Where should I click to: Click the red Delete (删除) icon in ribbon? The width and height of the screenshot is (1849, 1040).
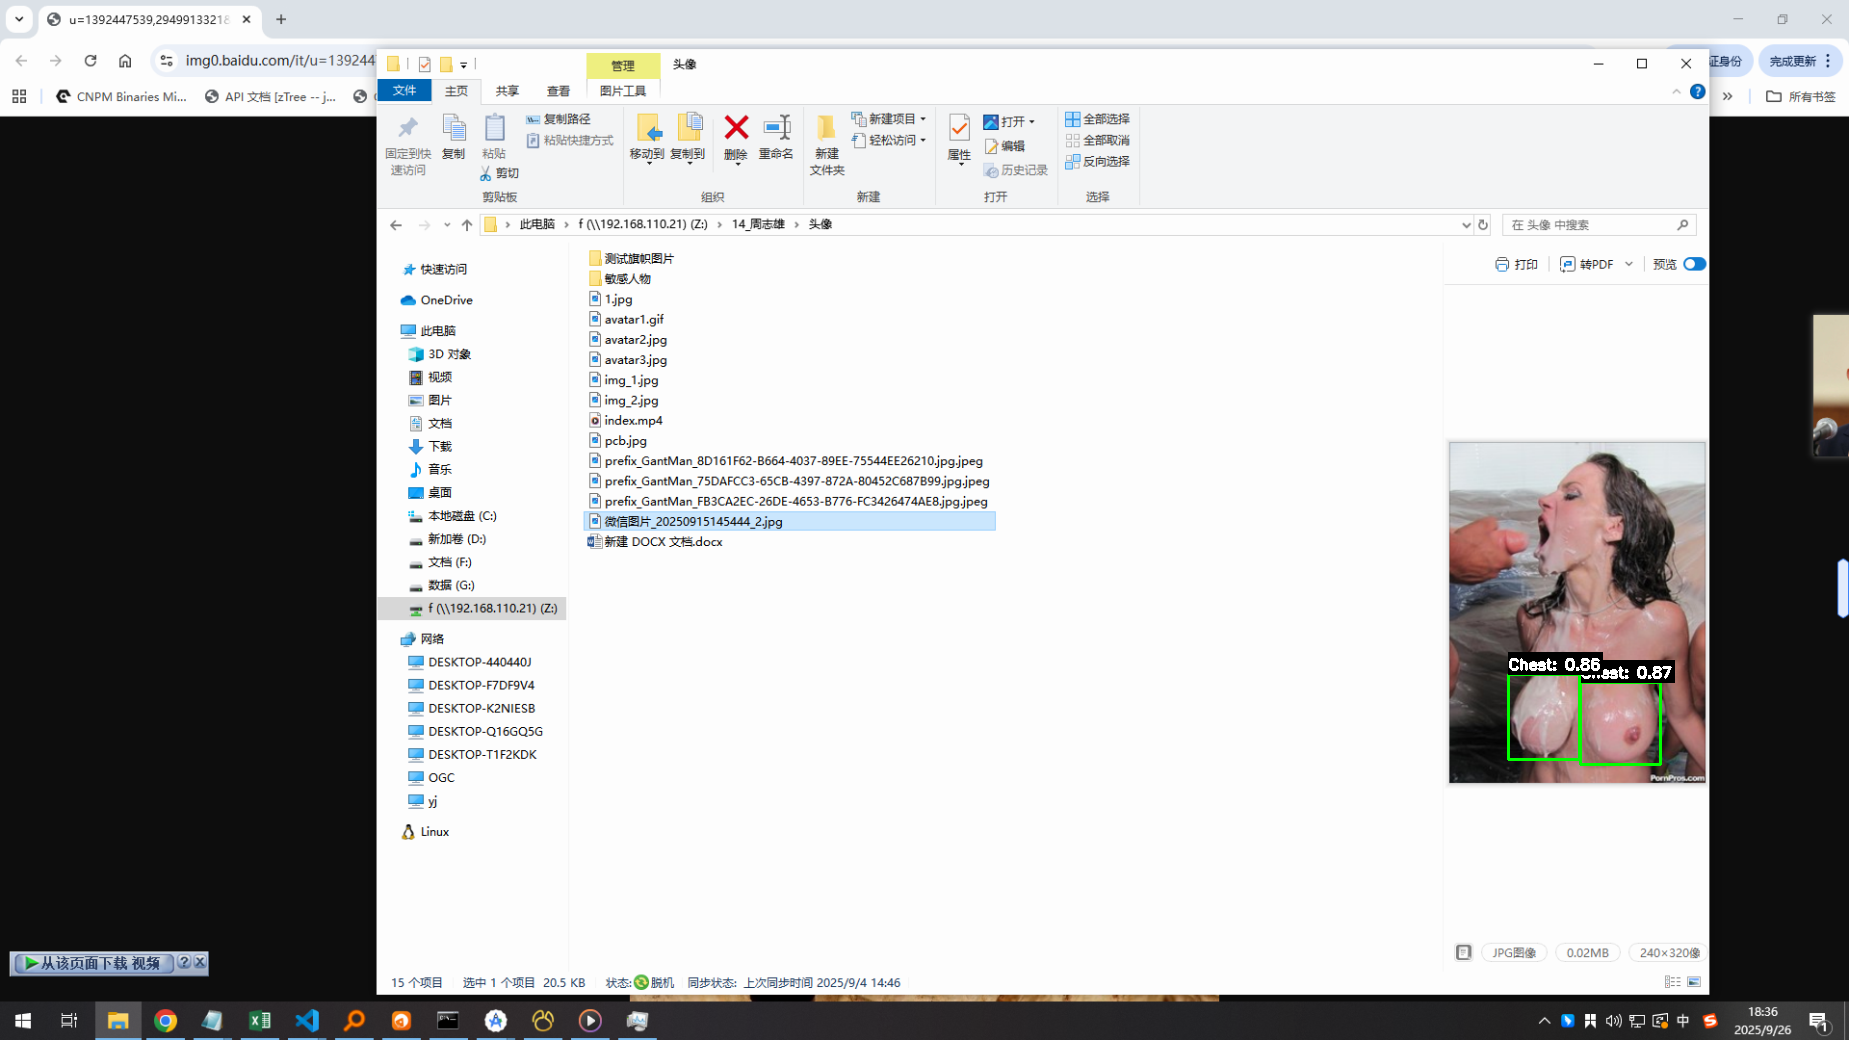[736, 136]
